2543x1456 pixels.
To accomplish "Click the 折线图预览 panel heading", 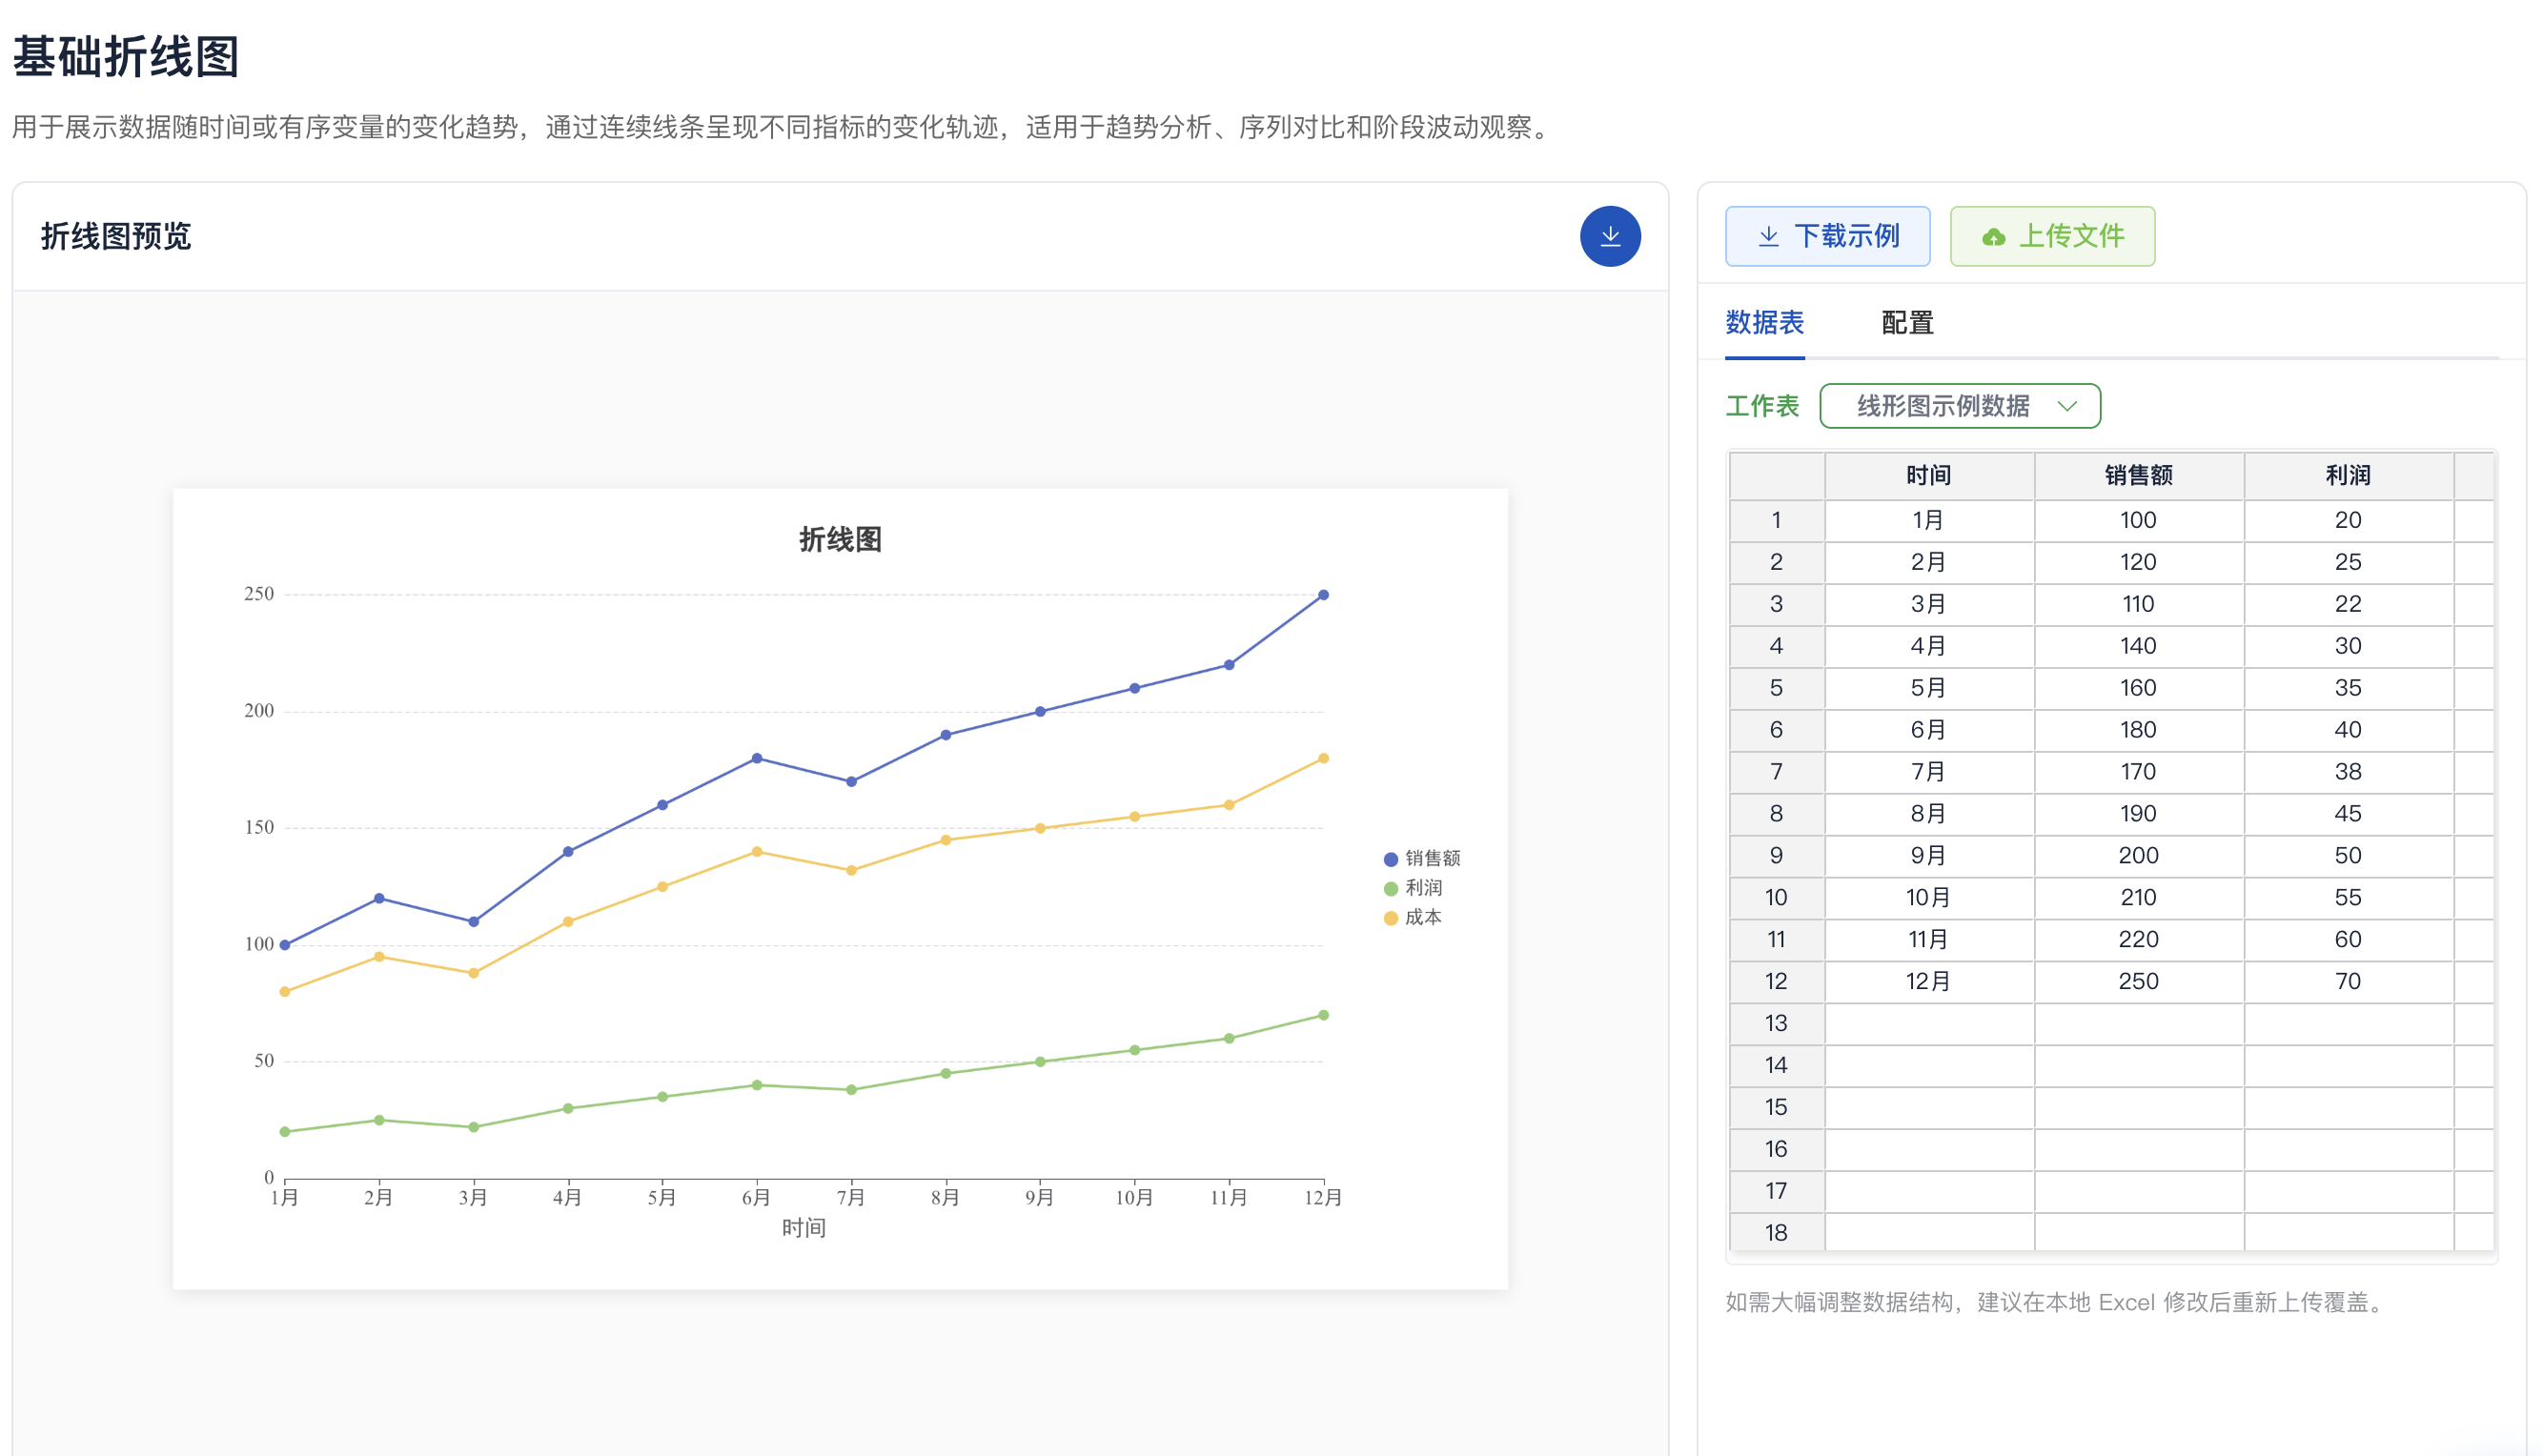I will click(x=116, y=237).
